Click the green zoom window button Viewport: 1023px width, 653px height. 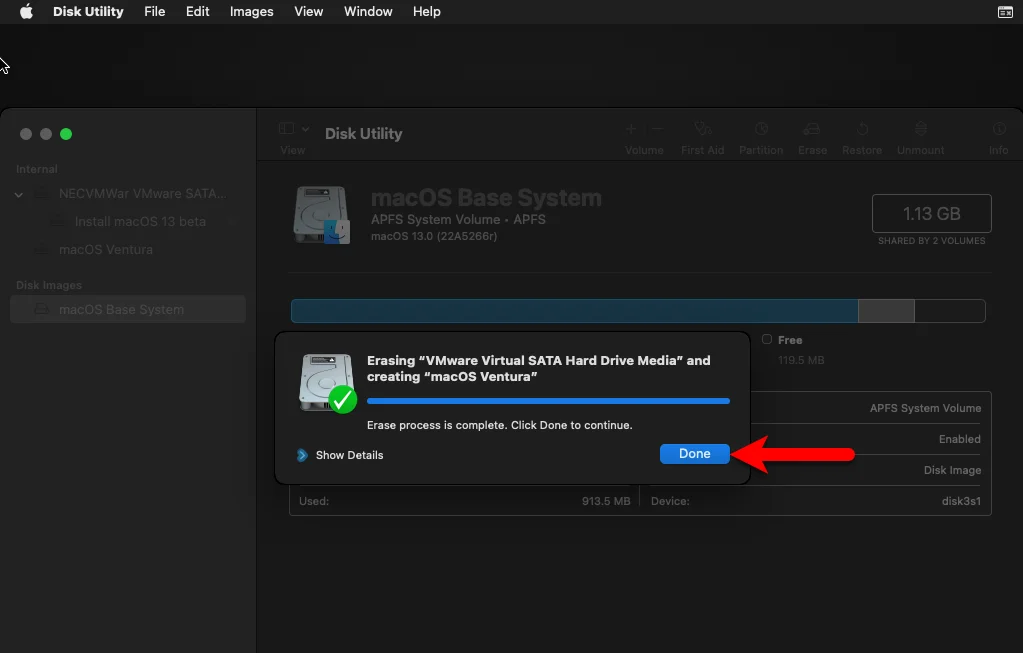point(66,134)
